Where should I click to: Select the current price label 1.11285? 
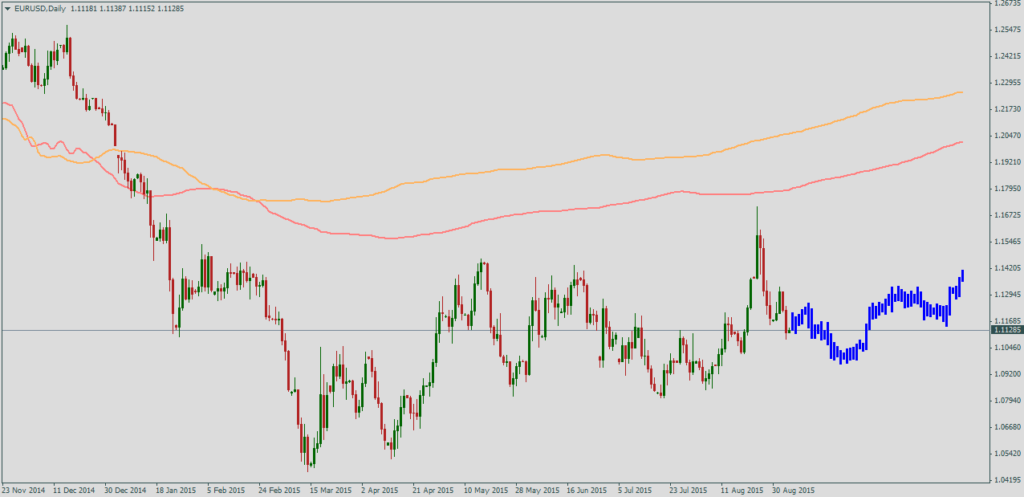[x=1005, y=330]
